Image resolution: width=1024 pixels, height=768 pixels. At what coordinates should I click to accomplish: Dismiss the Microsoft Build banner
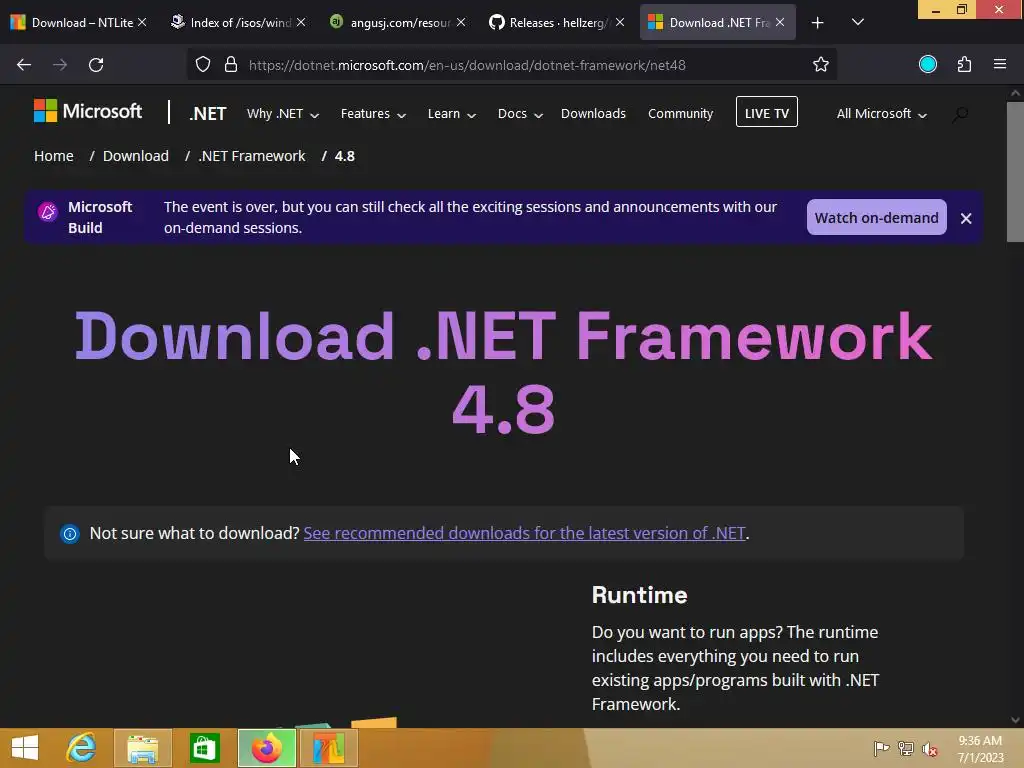click(966, 218)
